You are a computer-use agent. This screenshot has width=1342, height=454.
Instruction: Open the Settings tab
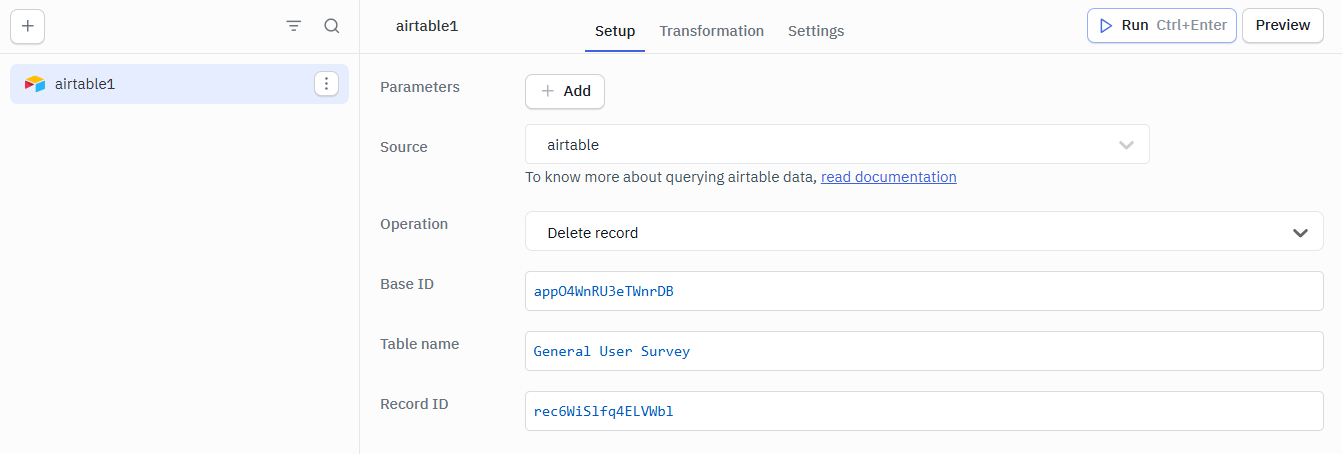(x=816, y=31)
